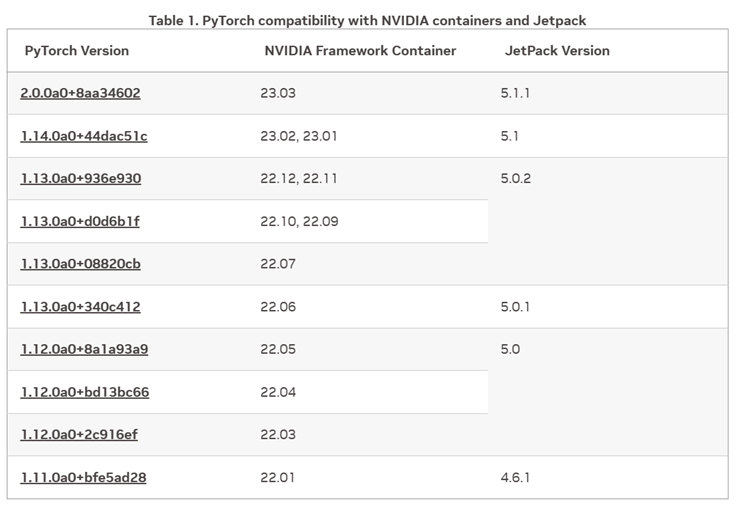The height and width of the screenshot is (506, 736).
Task: Click the 22.12, 22.11 container cell
Action: [297, 178]
